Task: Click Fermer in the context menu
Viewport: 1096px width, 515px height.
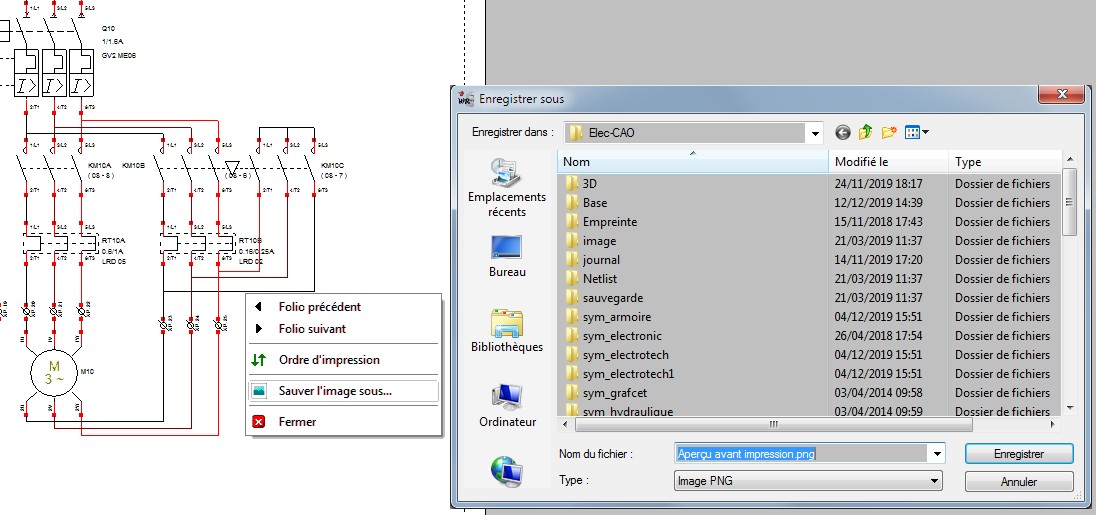Action: [x=297, y=422]
